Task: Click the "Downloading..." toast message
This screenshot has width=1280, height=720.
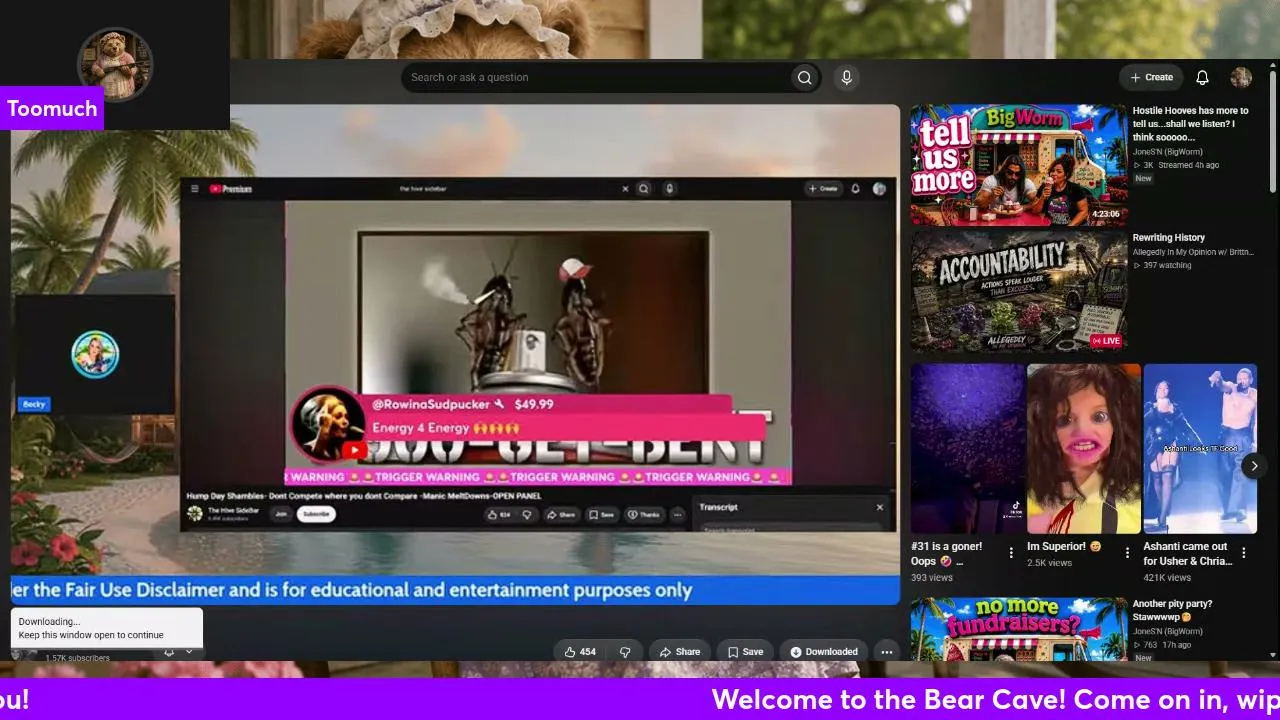Action: point(107,628)
